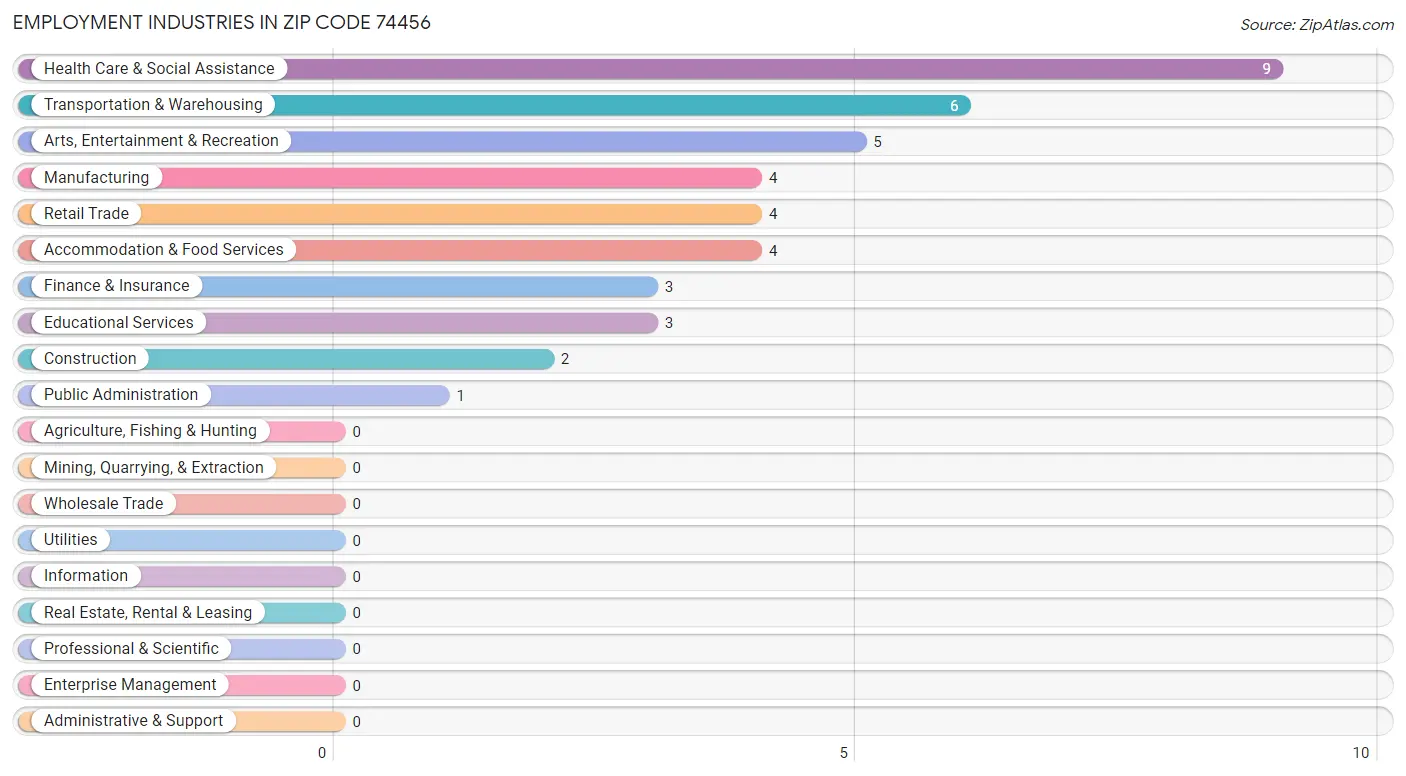Click the value 3 beside Finance & Insurance bar
1406x776 pixels.
click(669, 287)
